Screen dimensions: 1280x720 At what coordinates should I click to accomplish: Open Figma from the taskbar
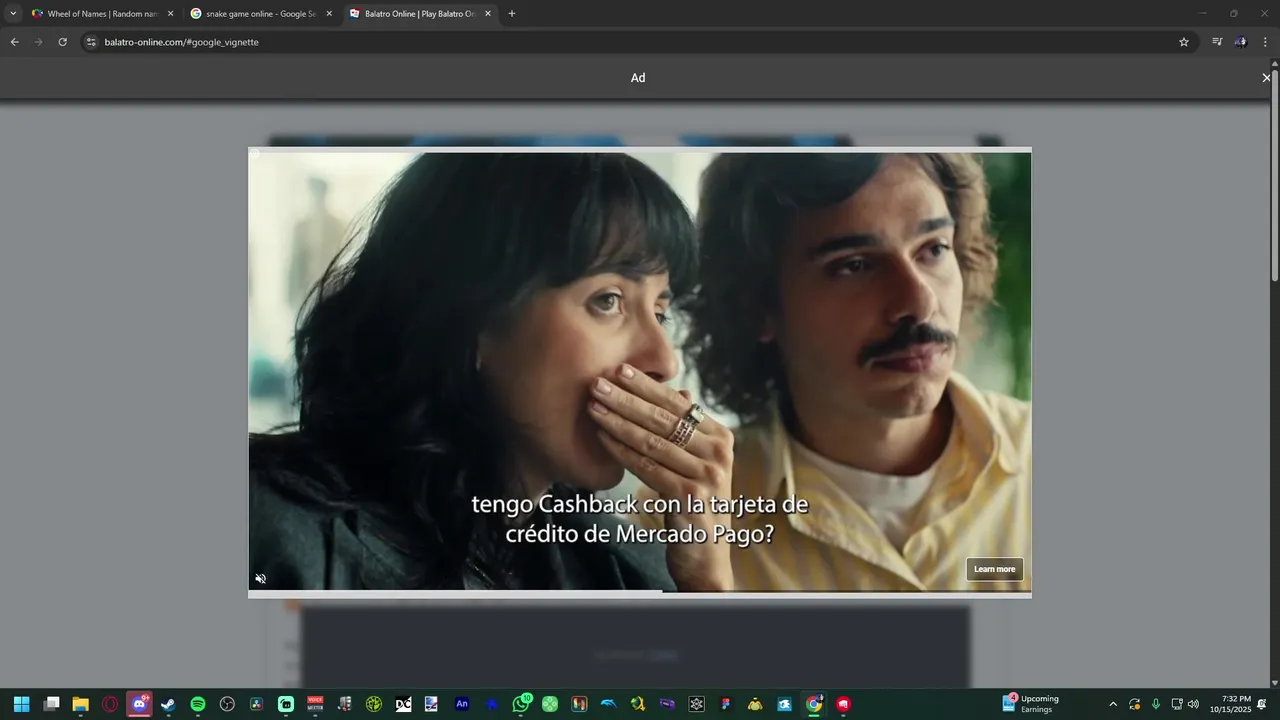pos(726,704)
